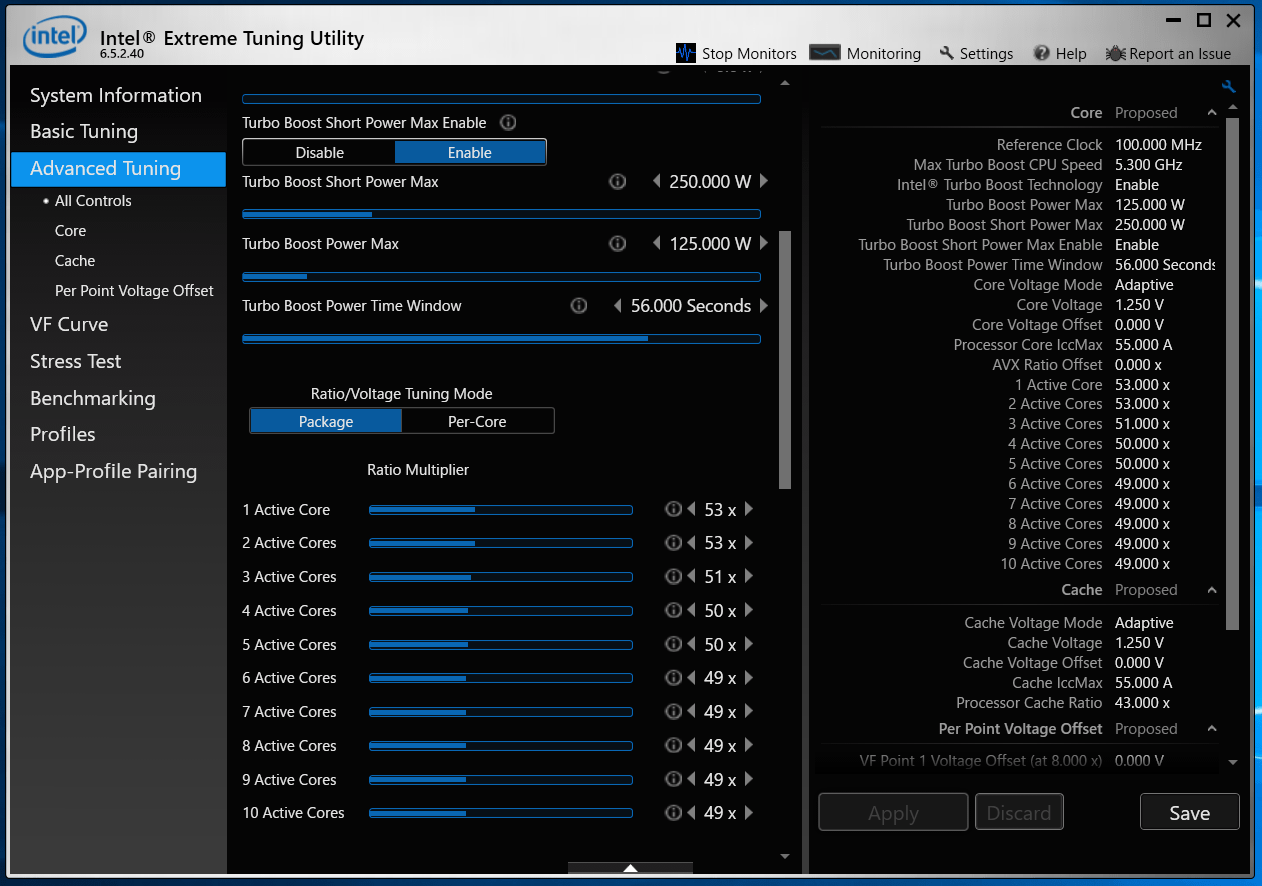Viewport: 1262px width, 886px height.
Task: Decrease 3 Active Cores ratio multiplier
Action: pyautogui.click(x=691, y=577)
